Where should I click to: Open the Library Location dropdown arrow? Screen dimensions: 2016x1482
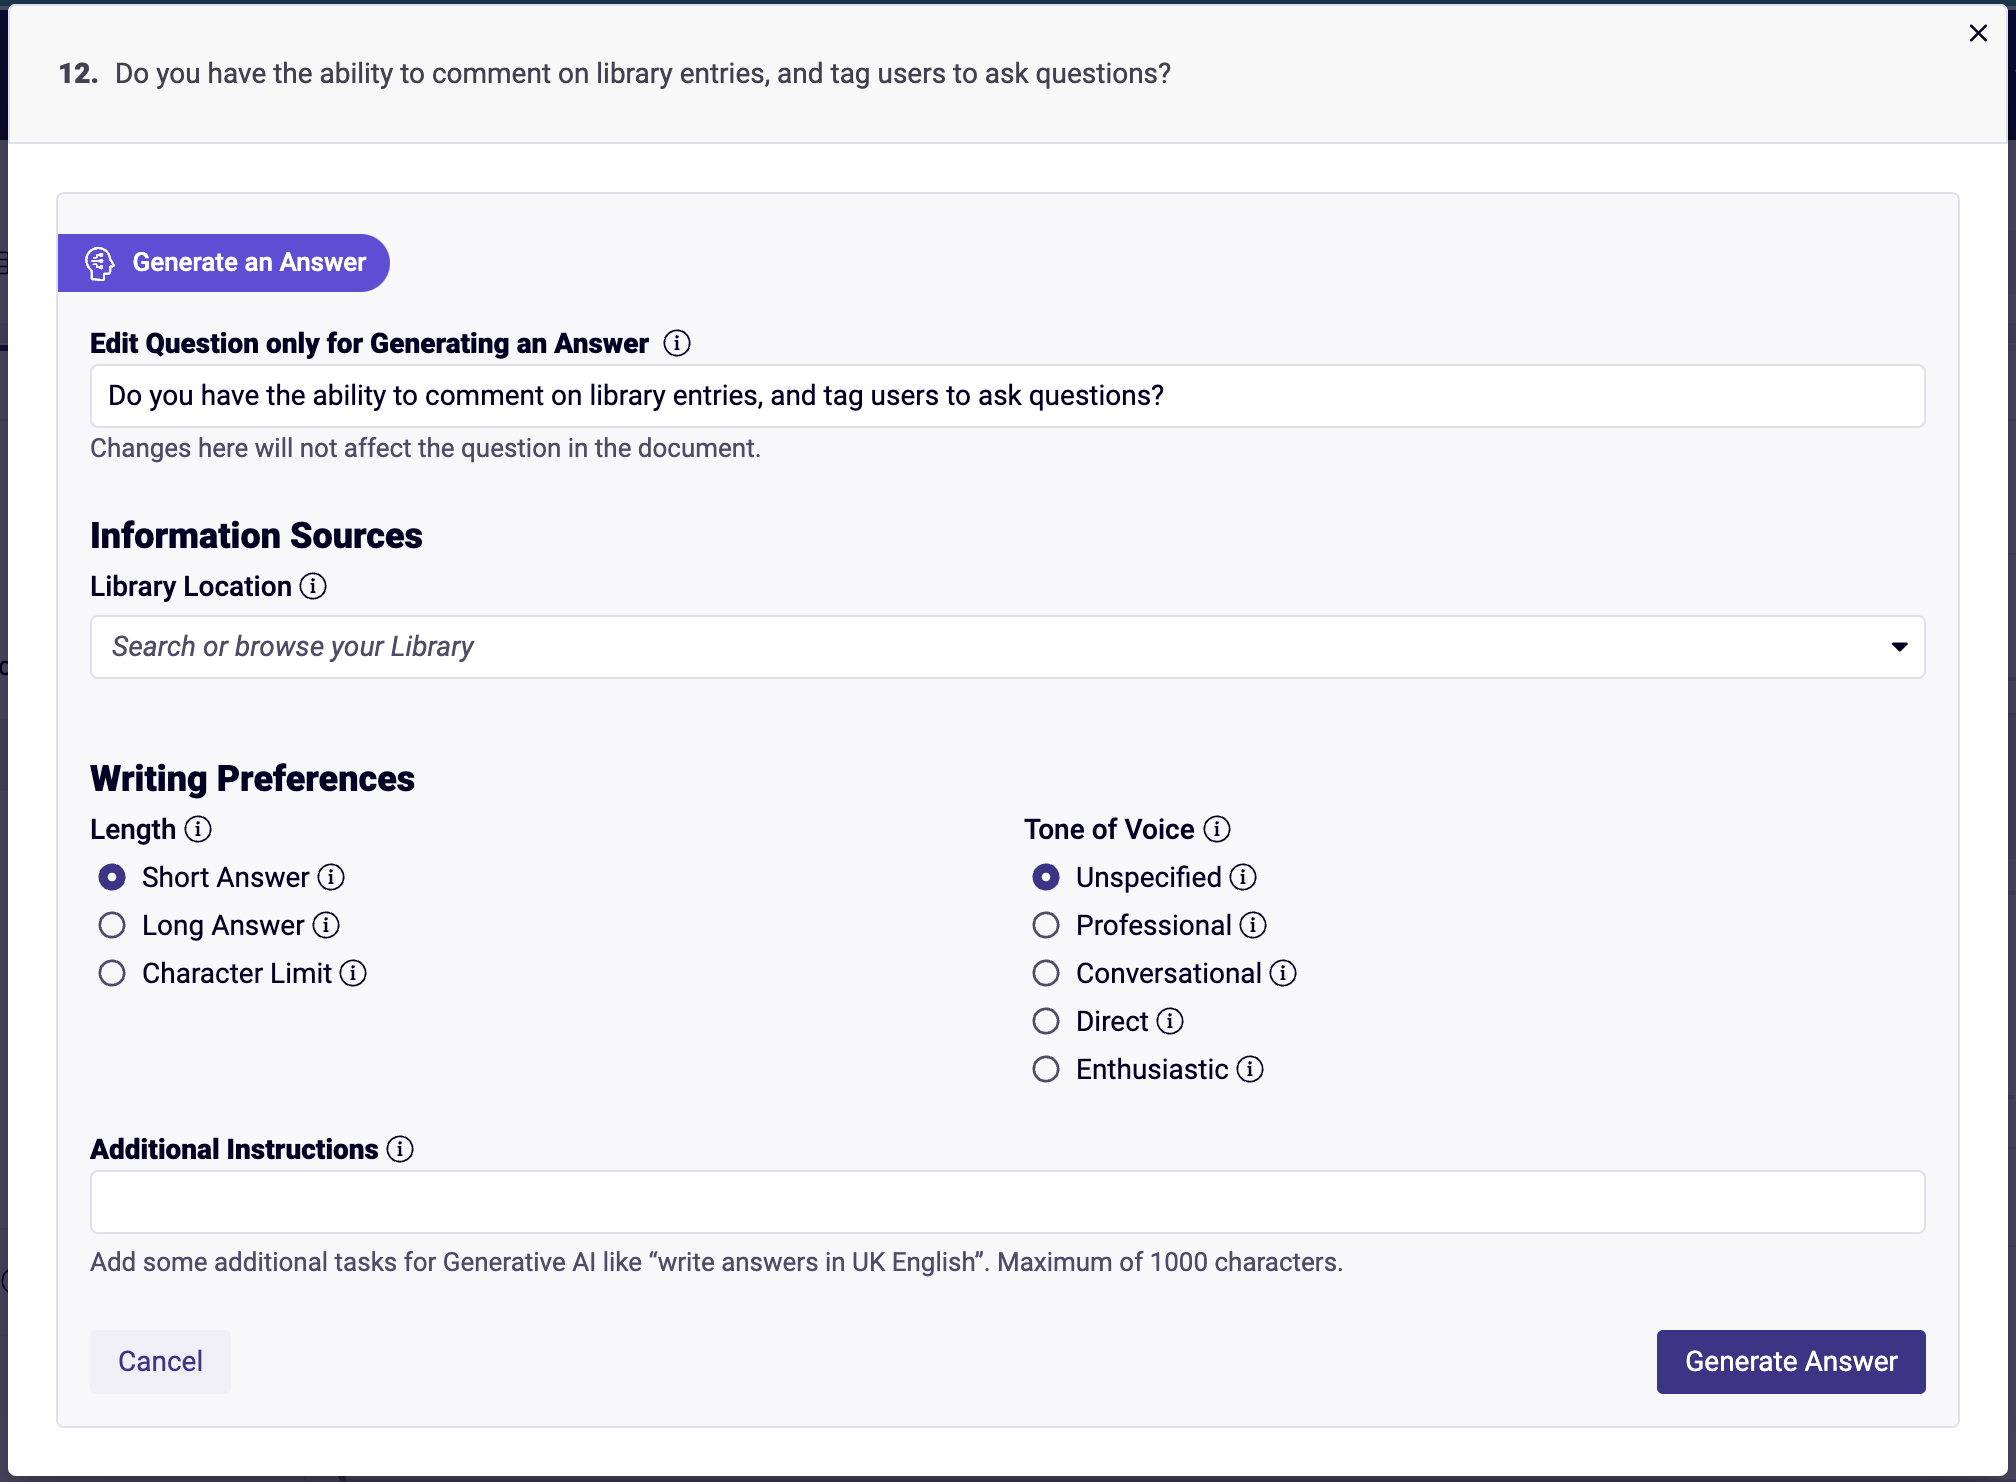(1898, 647)
